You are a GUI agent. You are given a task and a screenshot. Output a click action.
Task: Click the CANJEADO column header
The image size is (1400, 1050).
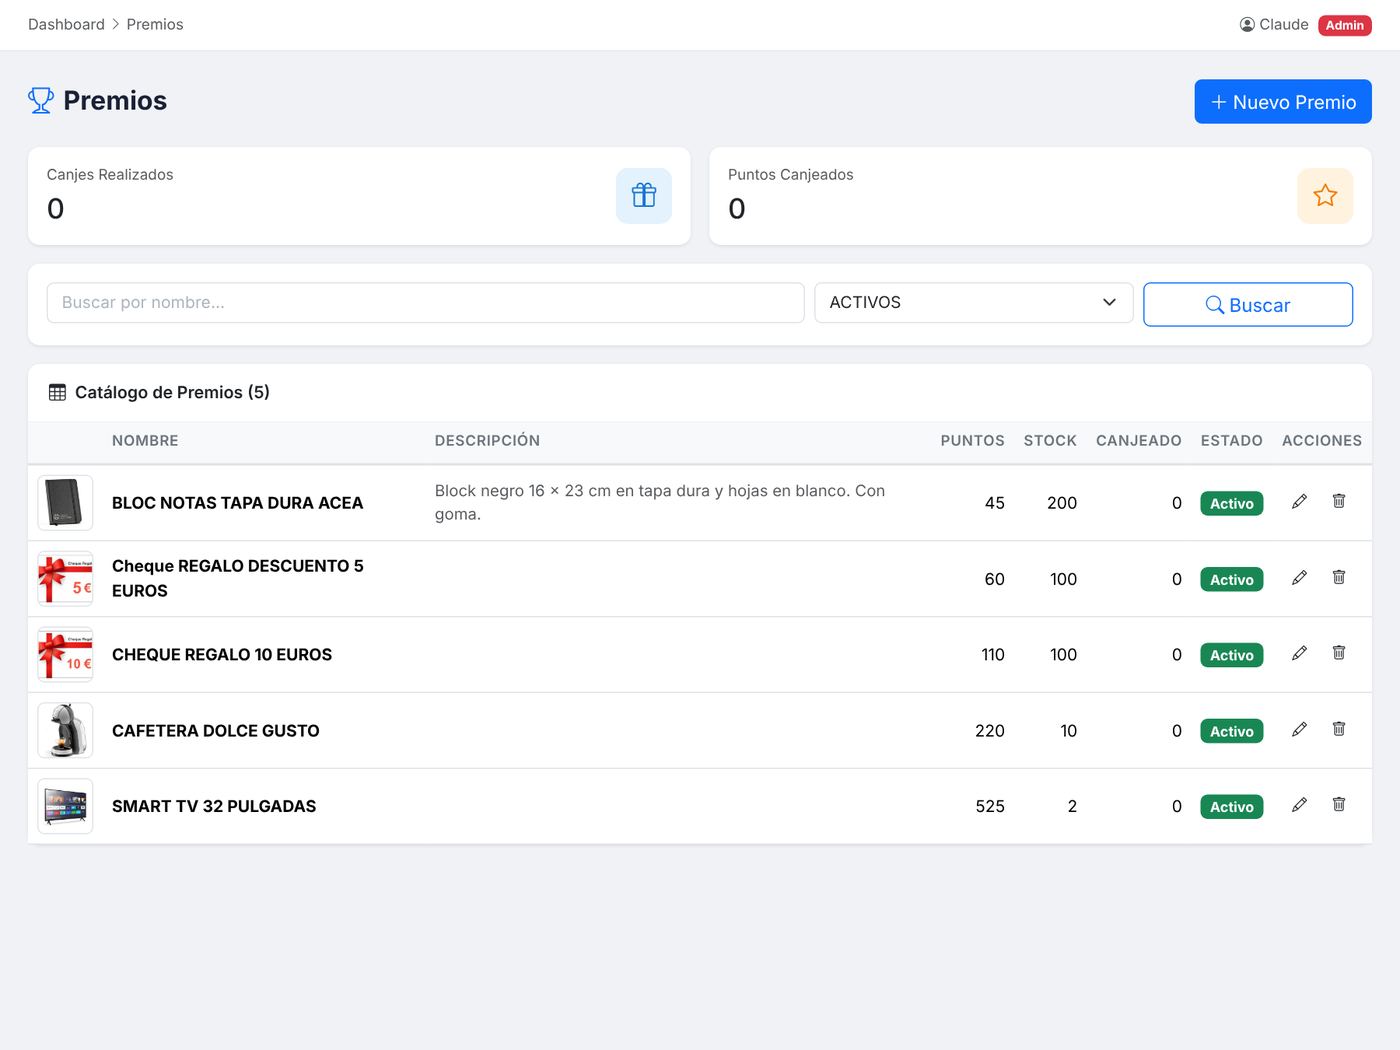[x=1139, y=441]
